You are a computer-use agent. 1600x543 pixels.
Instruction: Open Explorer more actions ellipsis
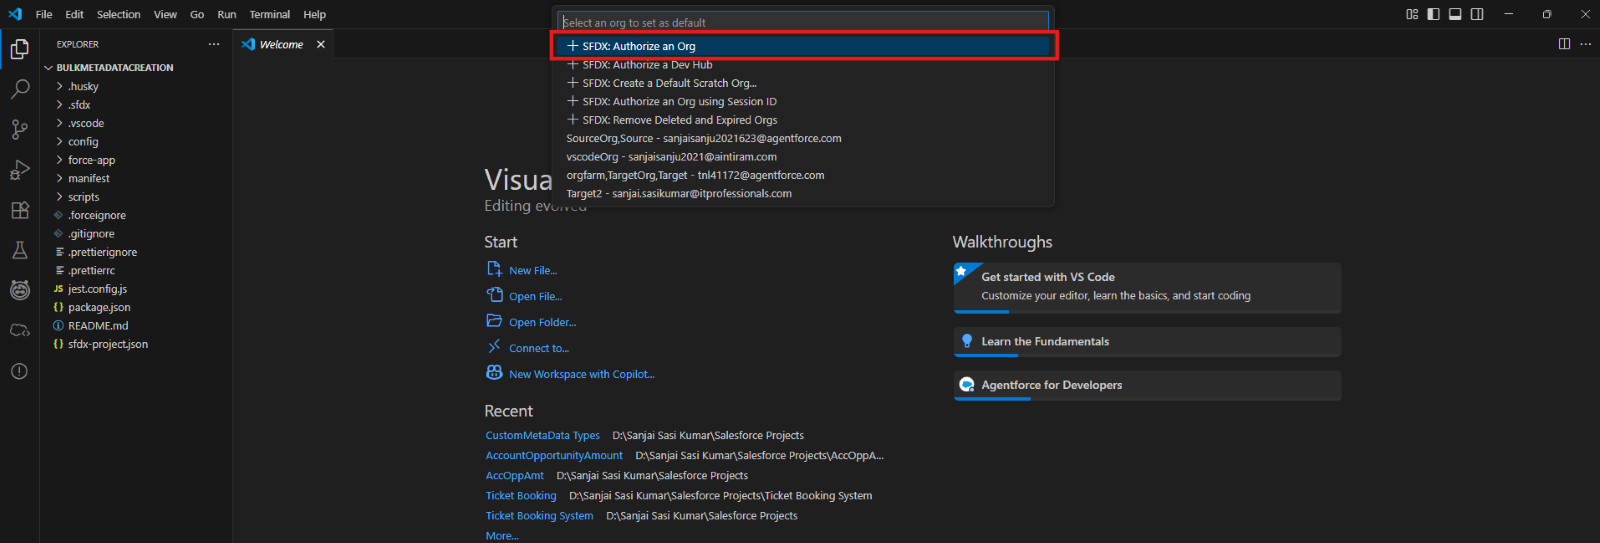point(213,44)
